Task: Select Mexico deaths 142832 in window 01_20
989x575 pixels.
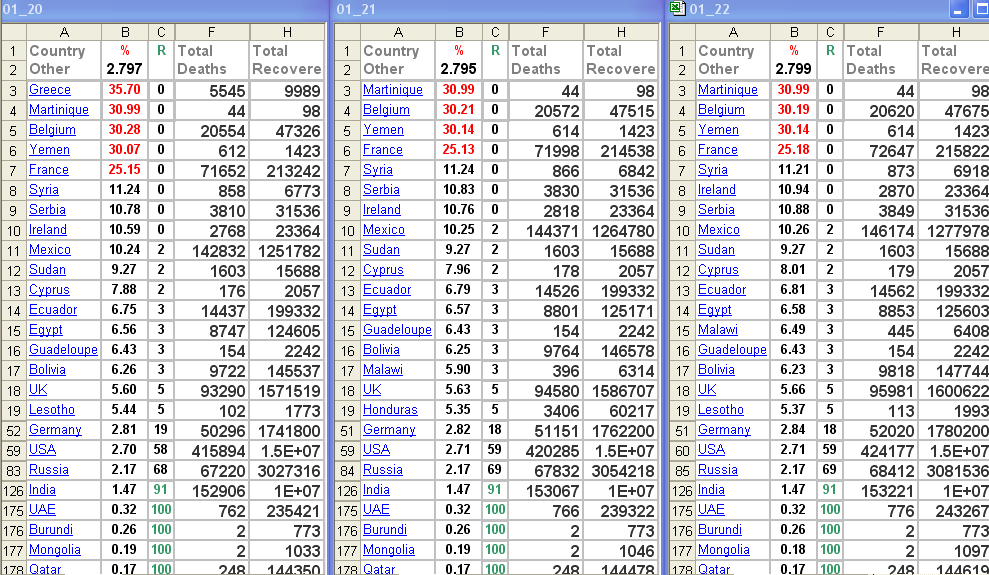Action: pyautogui.click(x=212, y=251)
